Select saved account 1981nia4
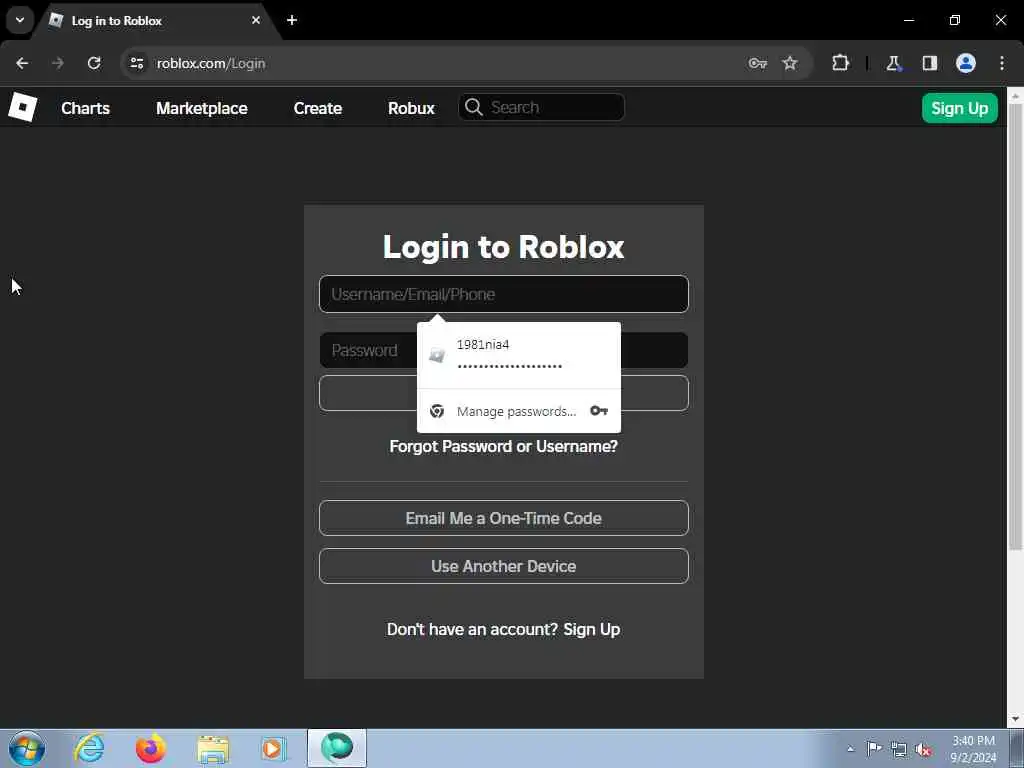This screenshot has height=768, width=1024. pyautogui.click(x=519, y=355)
